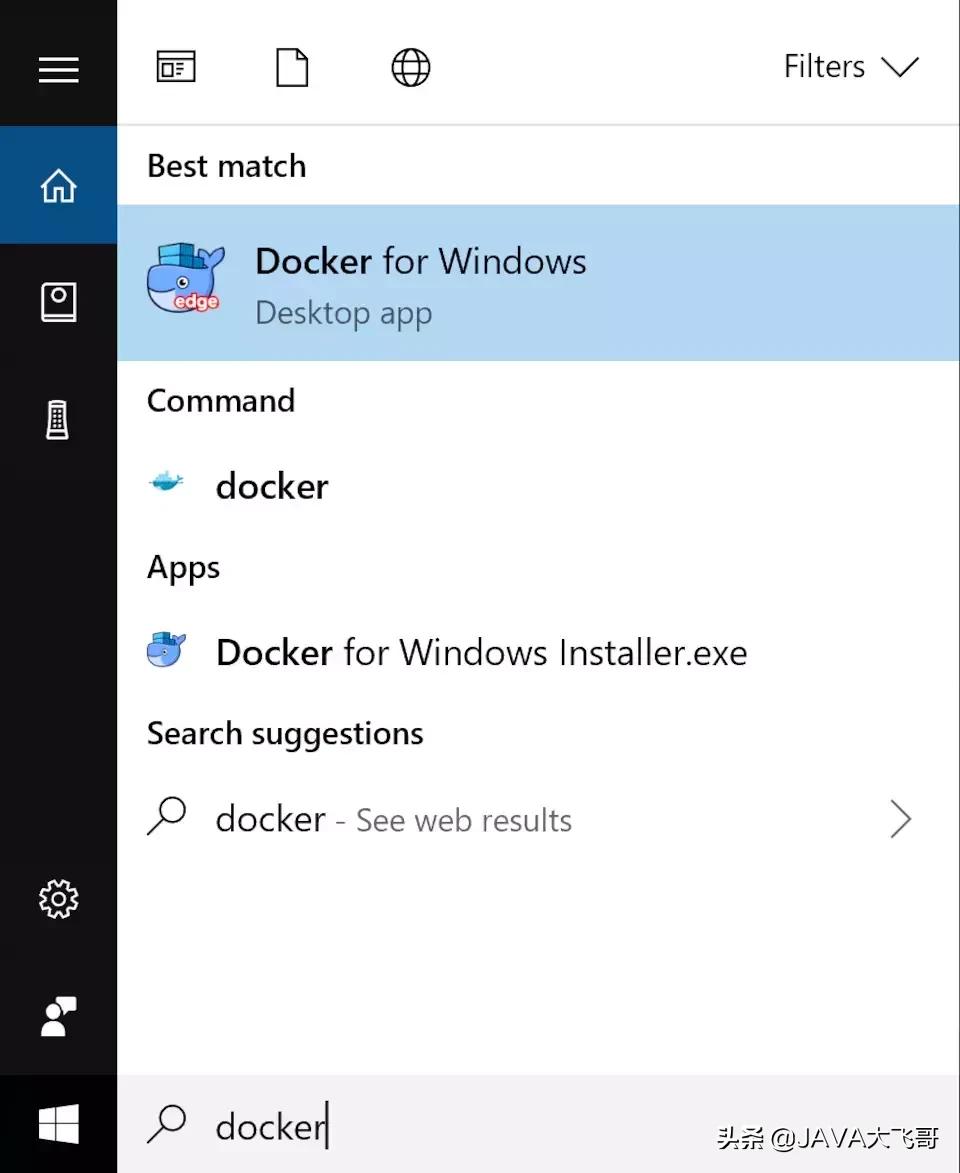Open the Start menu Windows logo
Viewport: 960px width, 1173px height.
point(58,1124)
